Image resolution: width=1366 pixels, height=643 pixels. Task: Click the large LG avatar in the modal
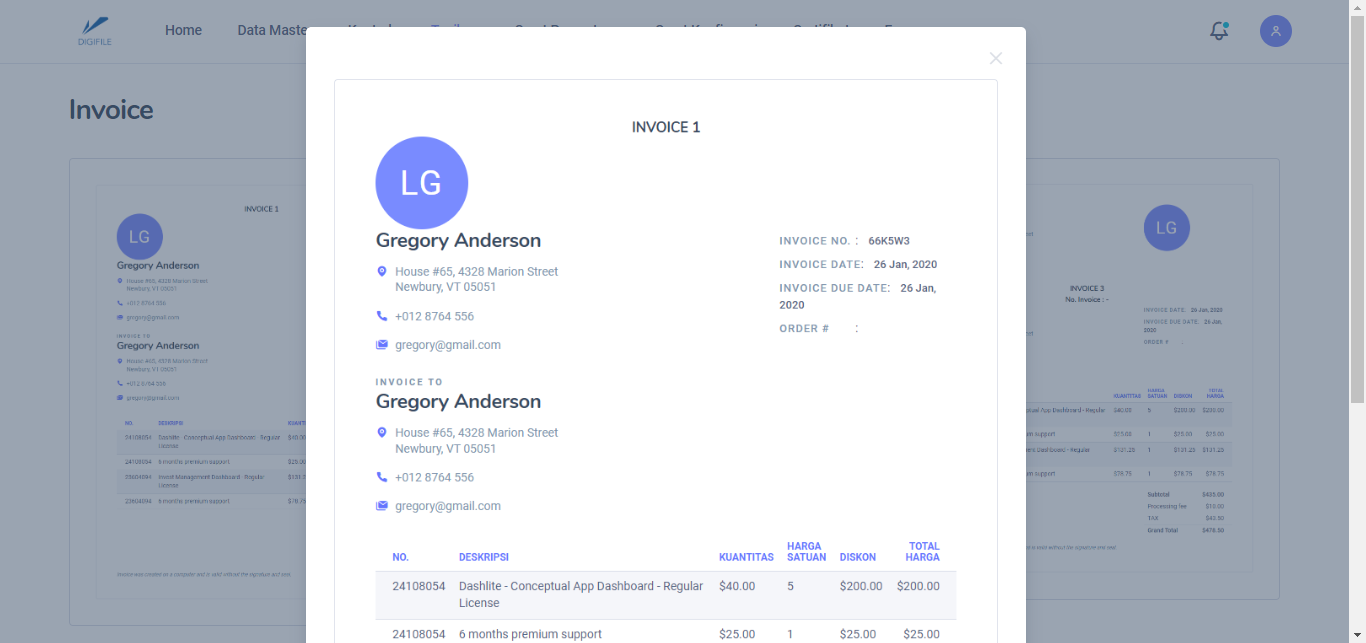[x=421, y=183]
